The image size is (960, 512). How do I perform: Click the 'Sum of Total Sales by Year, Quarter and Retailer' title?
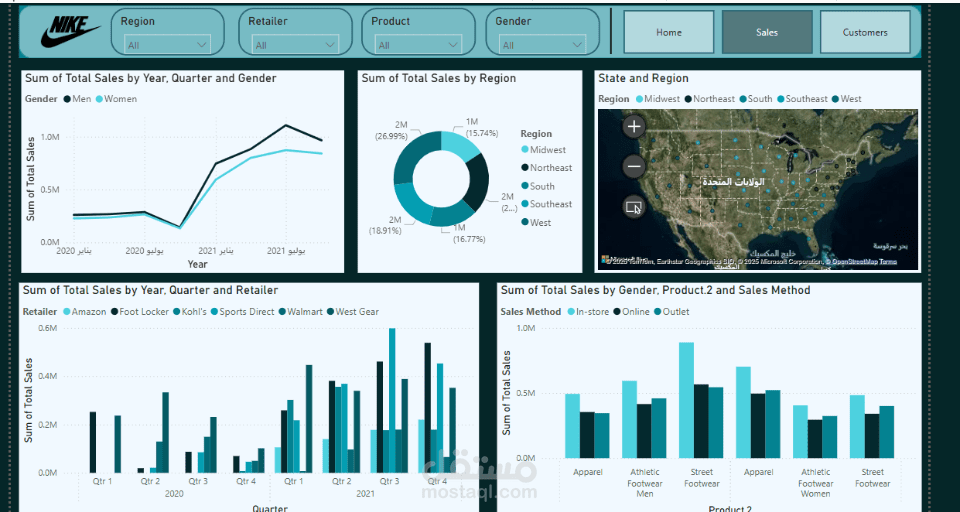[x=151, y=290]
